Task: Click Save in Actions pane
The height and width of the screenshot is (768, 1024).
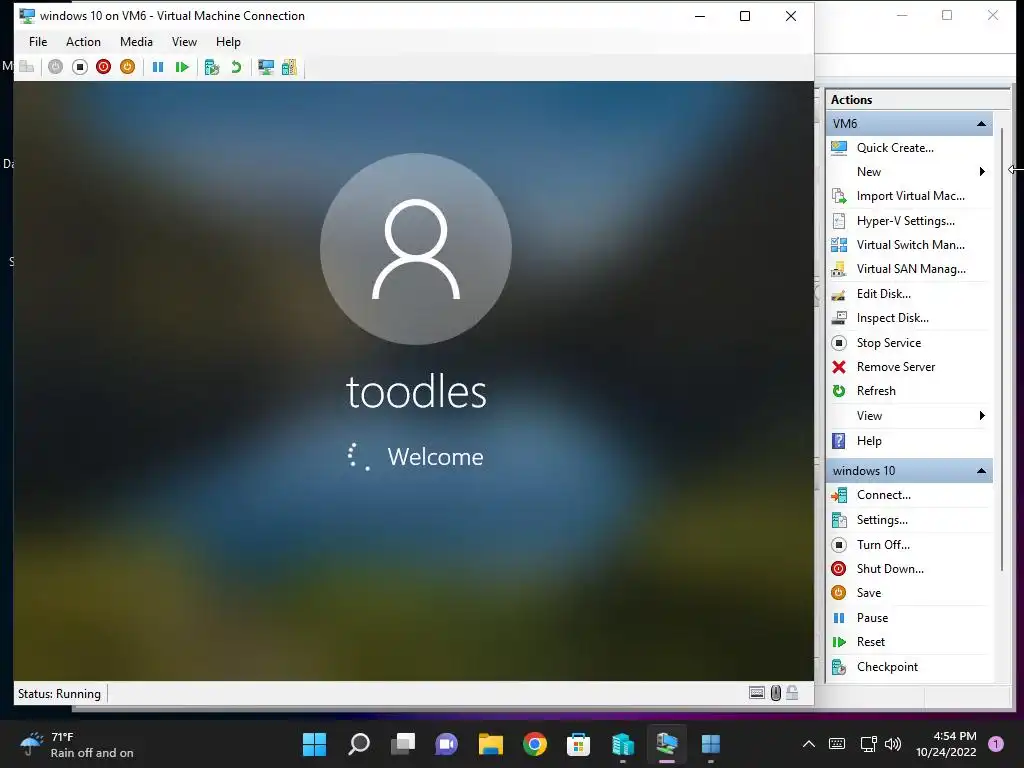Action: 869,593
